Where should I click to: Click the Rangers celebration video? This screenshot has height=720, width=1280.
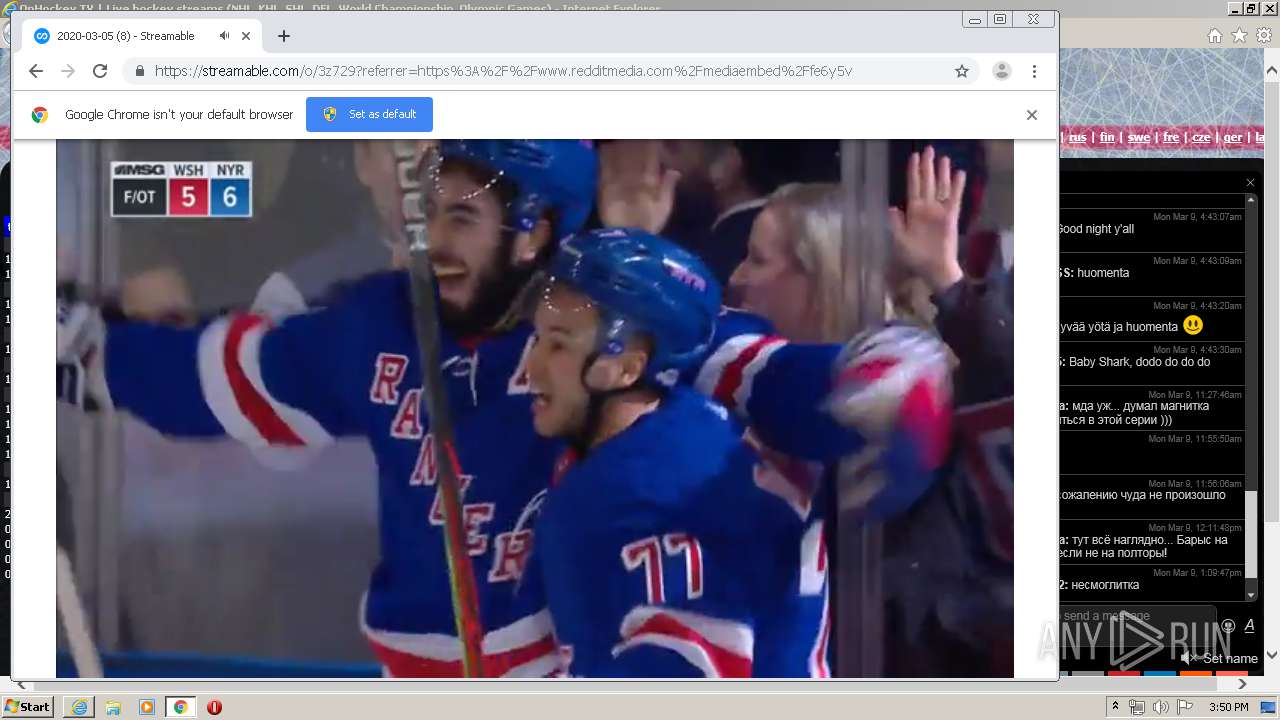(535, 408)
